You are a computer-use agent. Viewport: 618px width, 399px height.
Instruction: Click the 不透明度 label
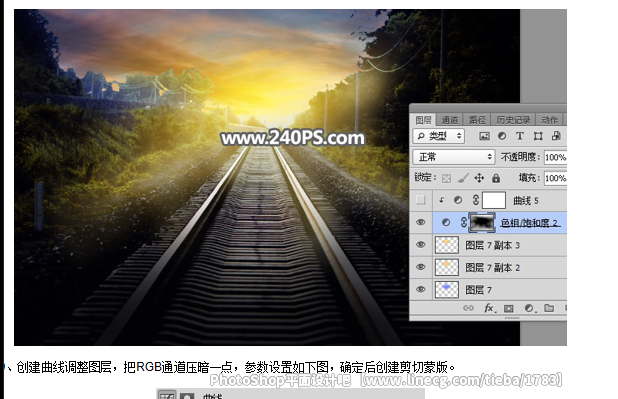520,157
